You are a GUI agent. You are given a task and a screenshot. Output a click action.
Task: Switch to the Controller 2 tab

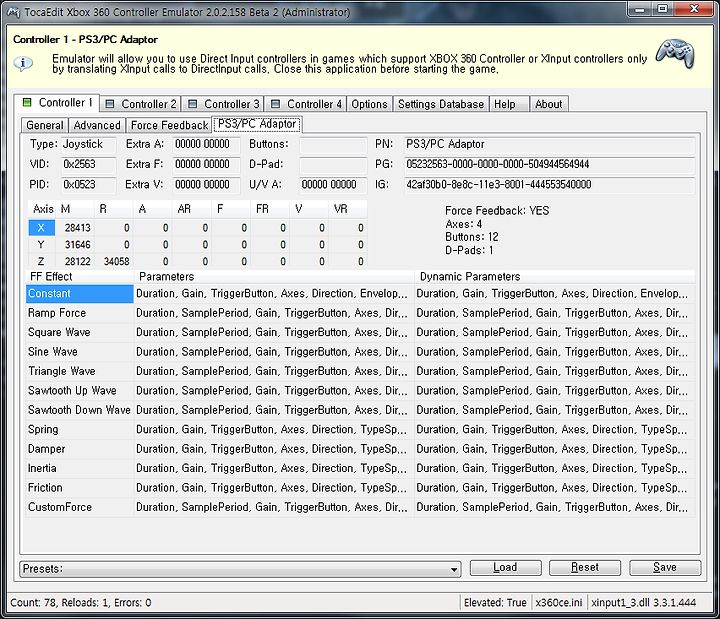coord(141,104)
